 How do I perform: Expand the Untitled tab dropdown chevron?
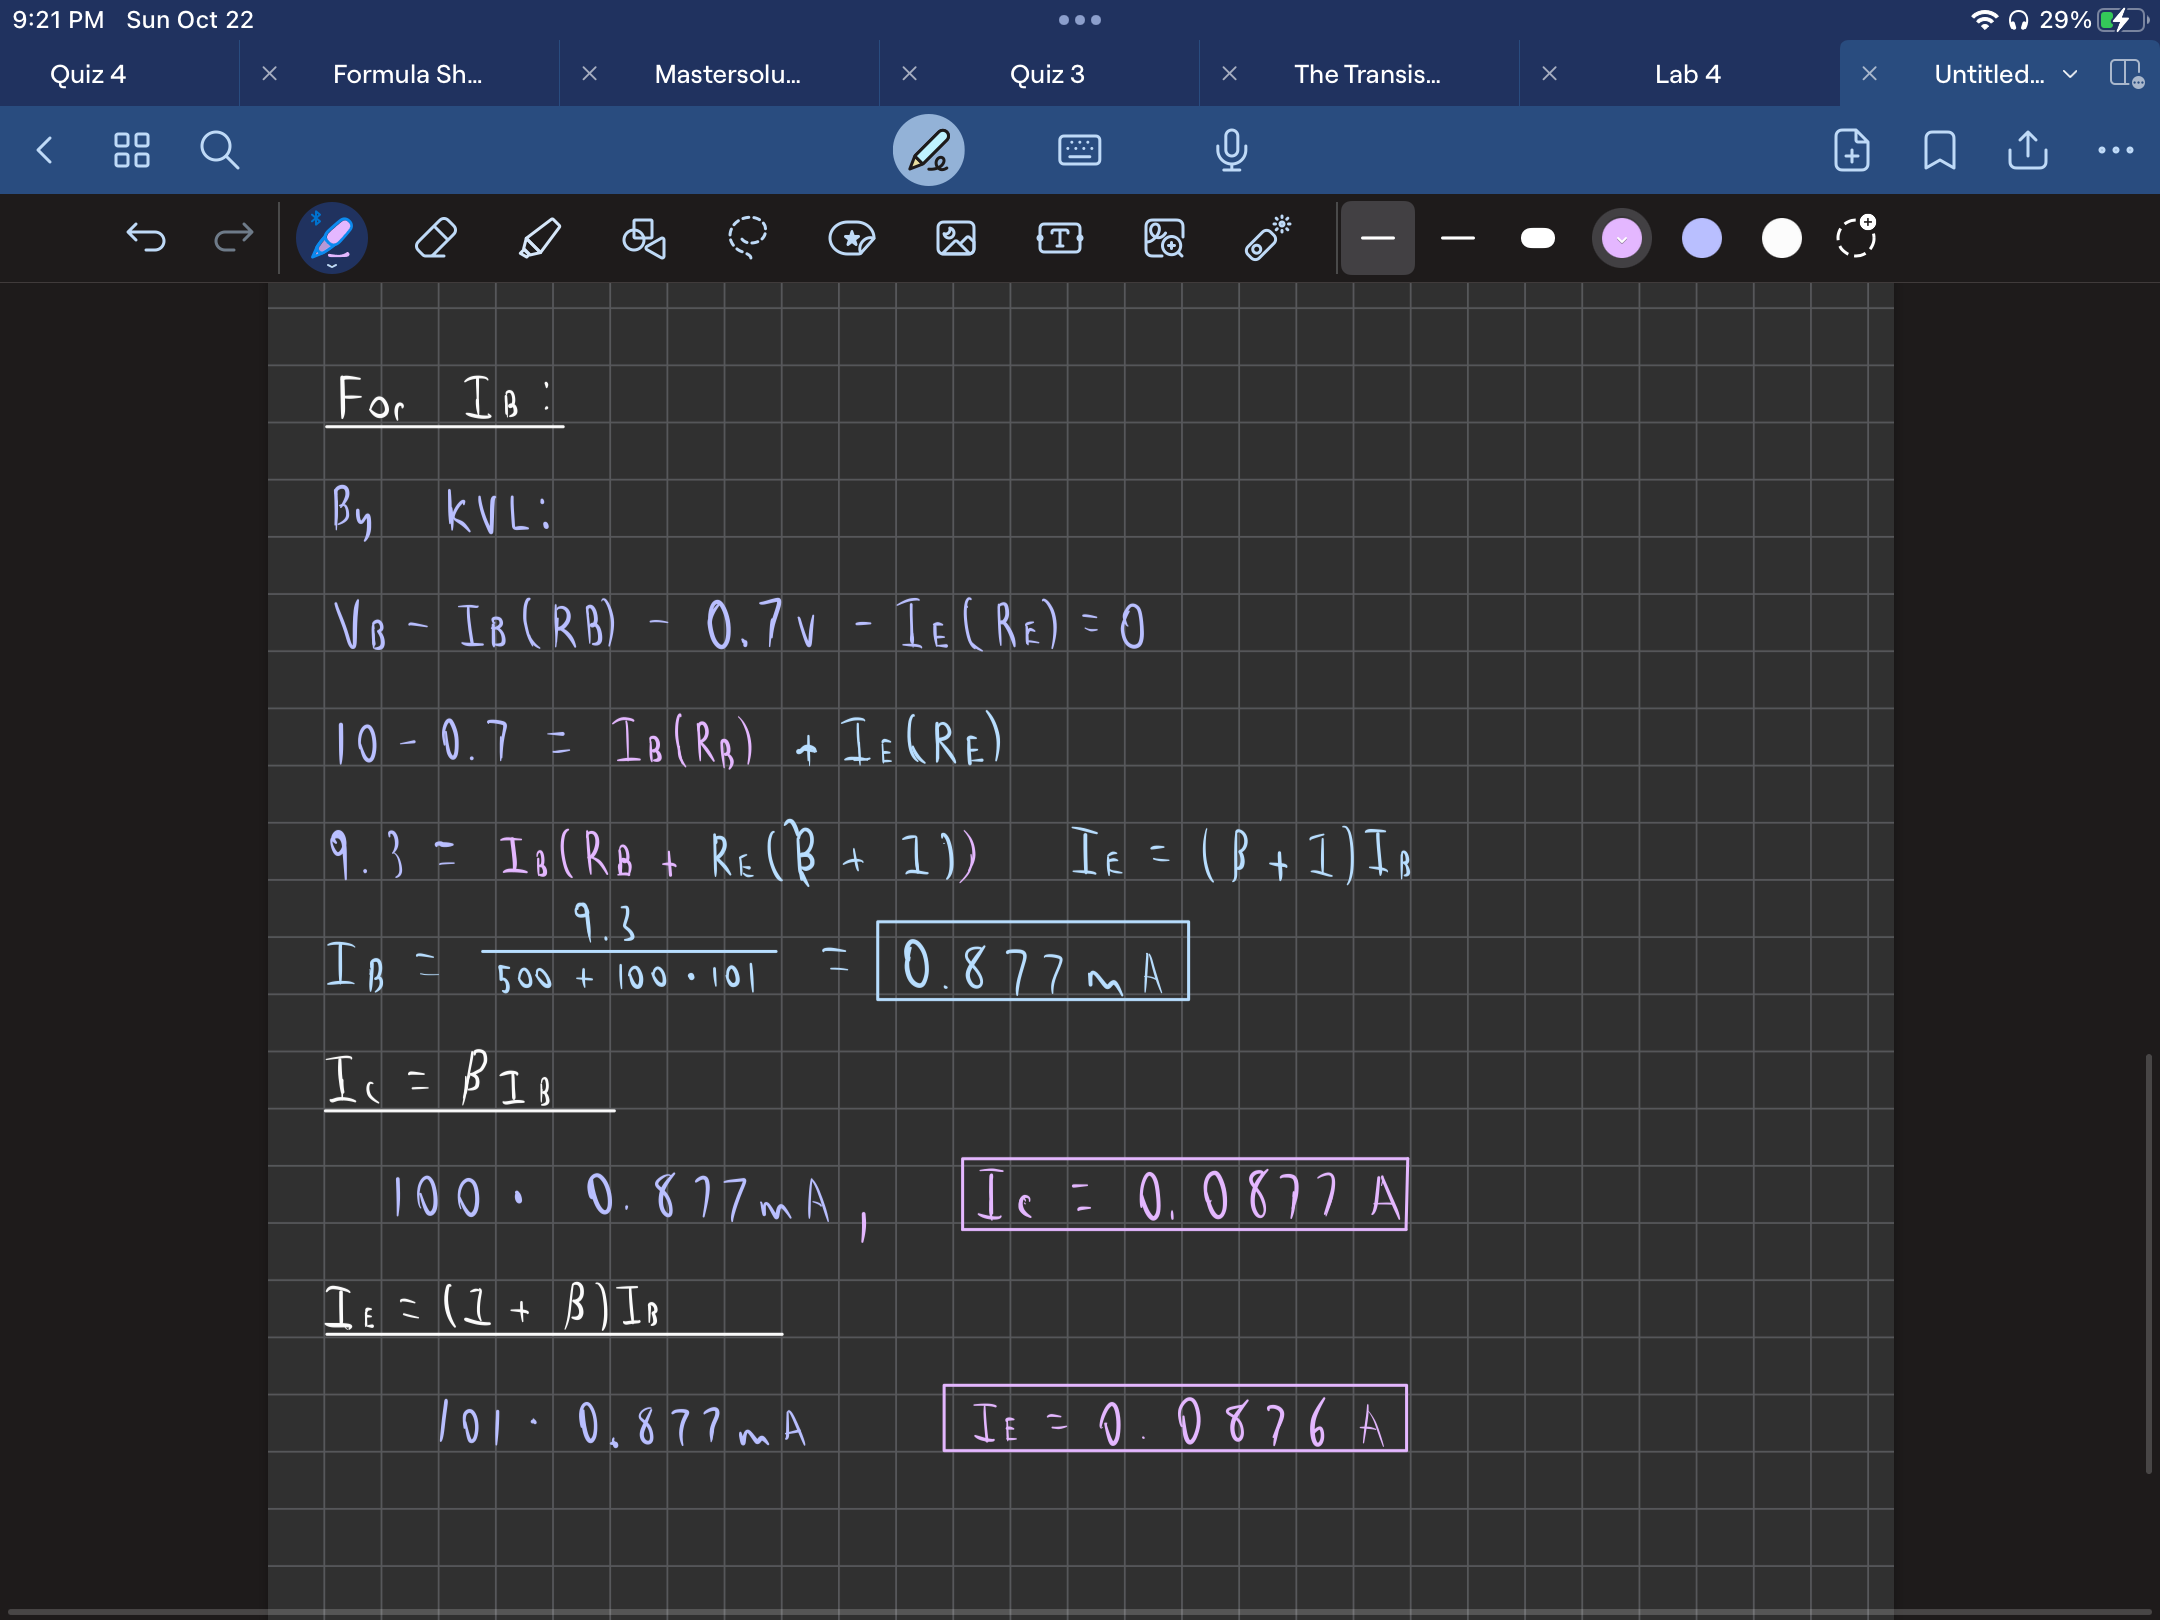click(x=2070, y=74)
